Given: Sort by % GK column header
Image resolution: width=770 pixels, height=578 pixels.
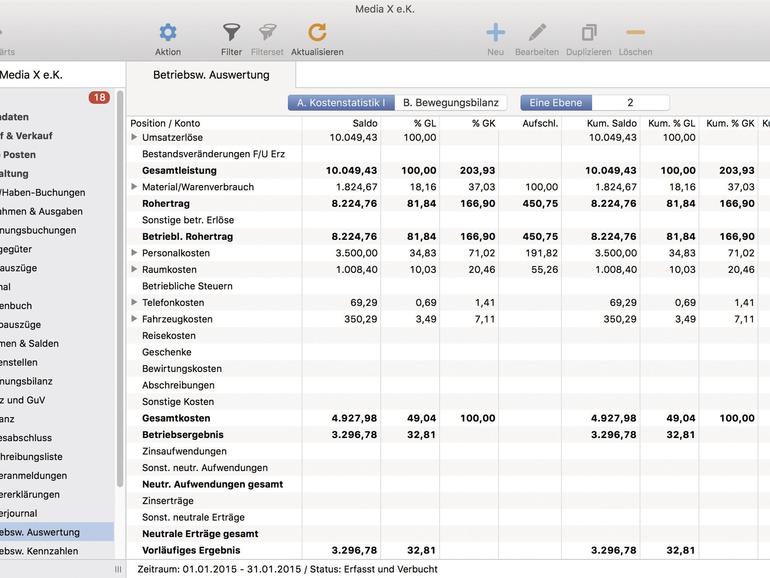Looking at the screenshot, I should pos(484,123).
